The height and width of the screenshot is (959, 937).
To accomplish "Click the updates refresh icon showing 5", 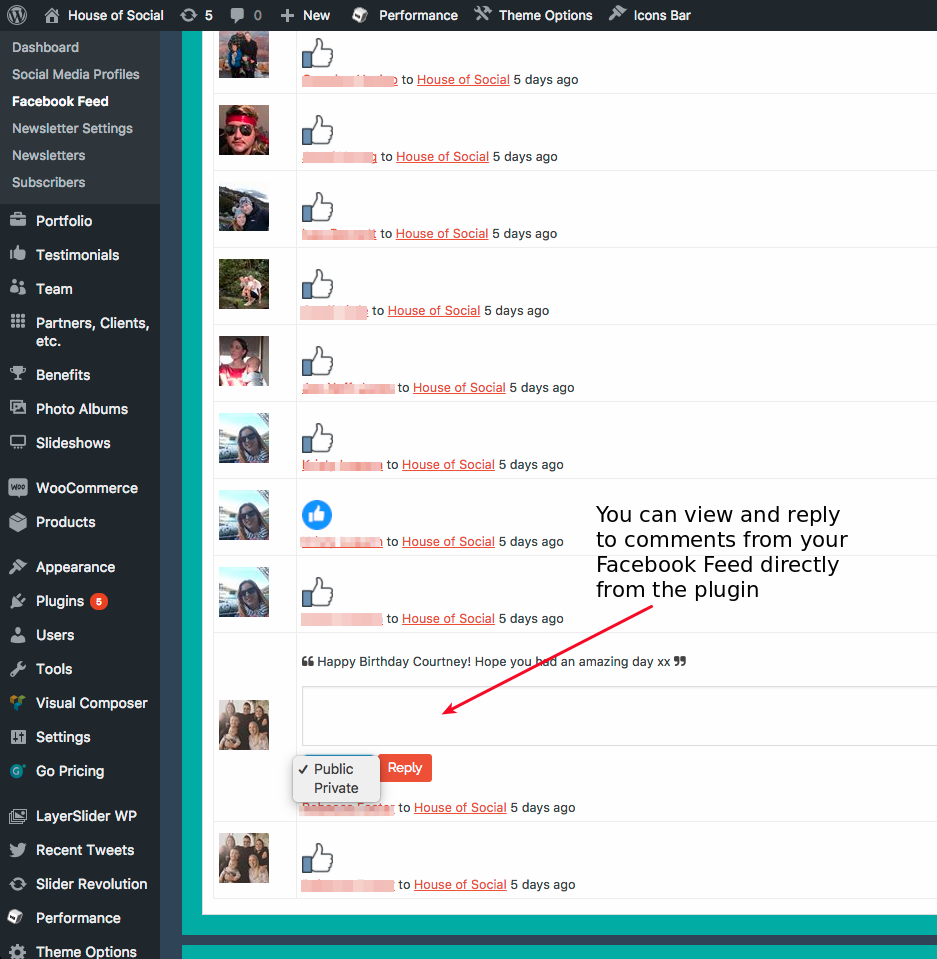I will (188, 15).
